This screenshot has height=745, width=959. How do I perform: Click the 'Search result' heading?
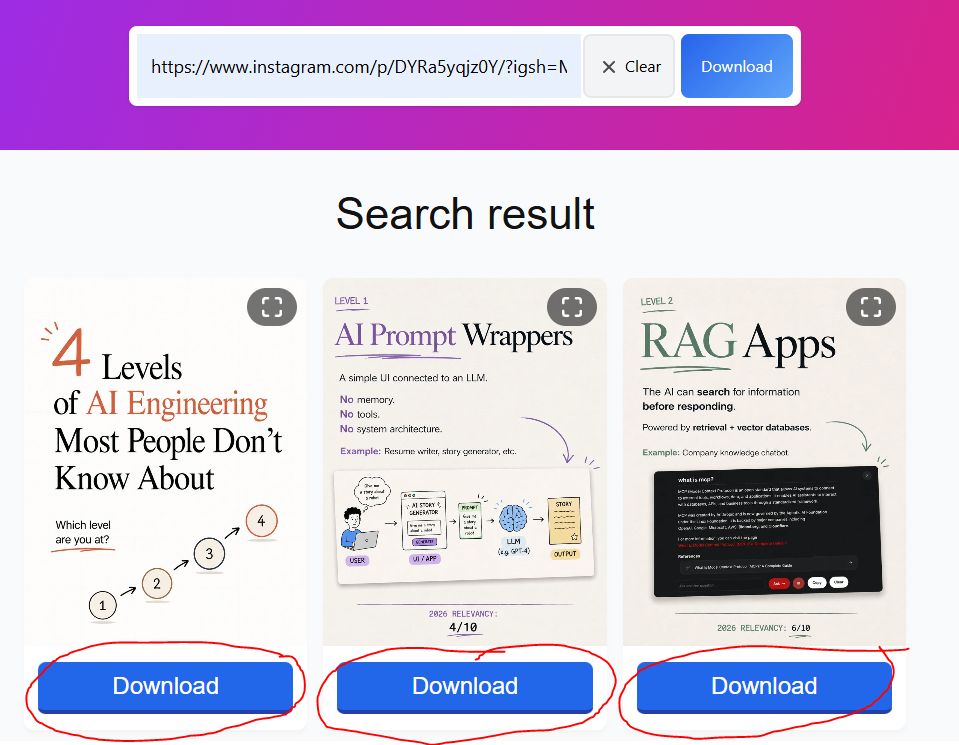tap(465, 214)
